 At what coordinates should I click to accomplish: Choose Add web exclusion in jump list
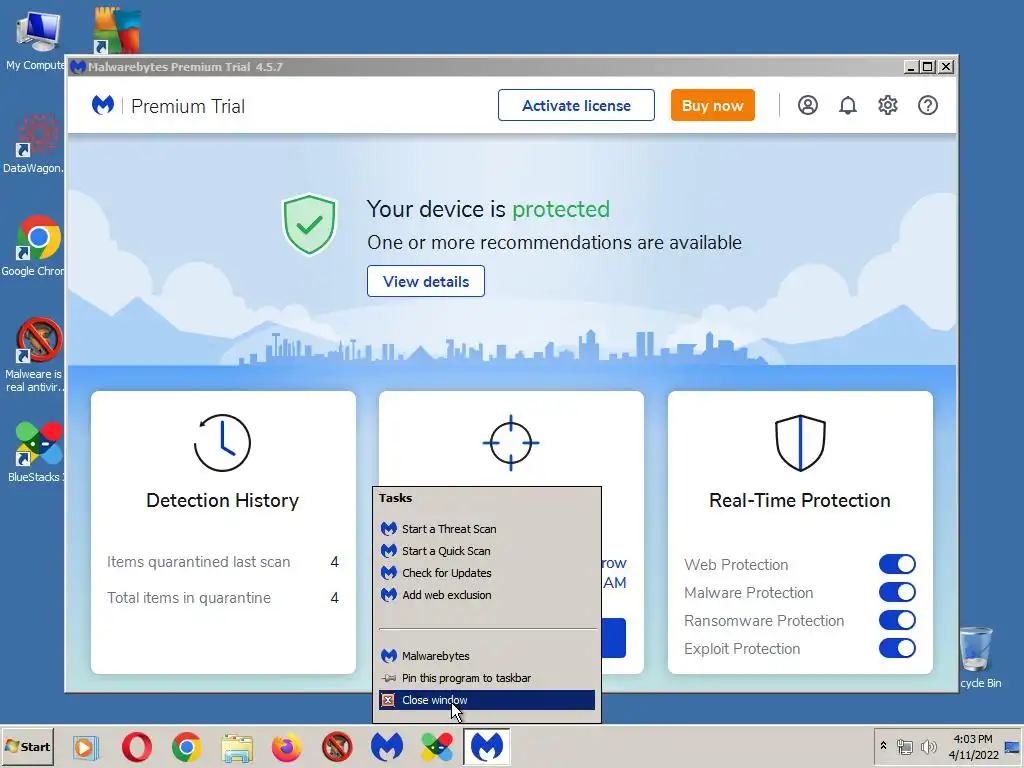click(487, 595)
